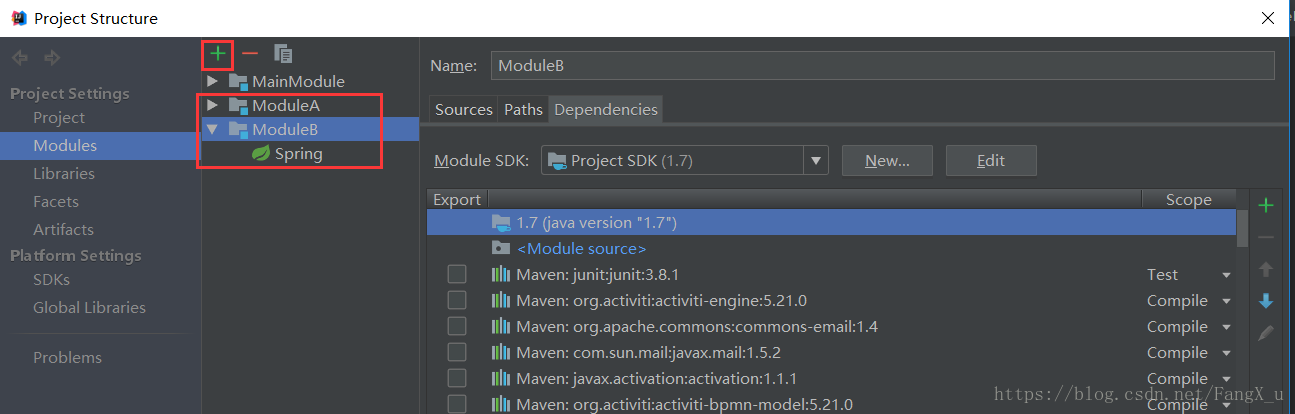Click the green plus to add module
1295x414 pixels.
pos(218,54)
